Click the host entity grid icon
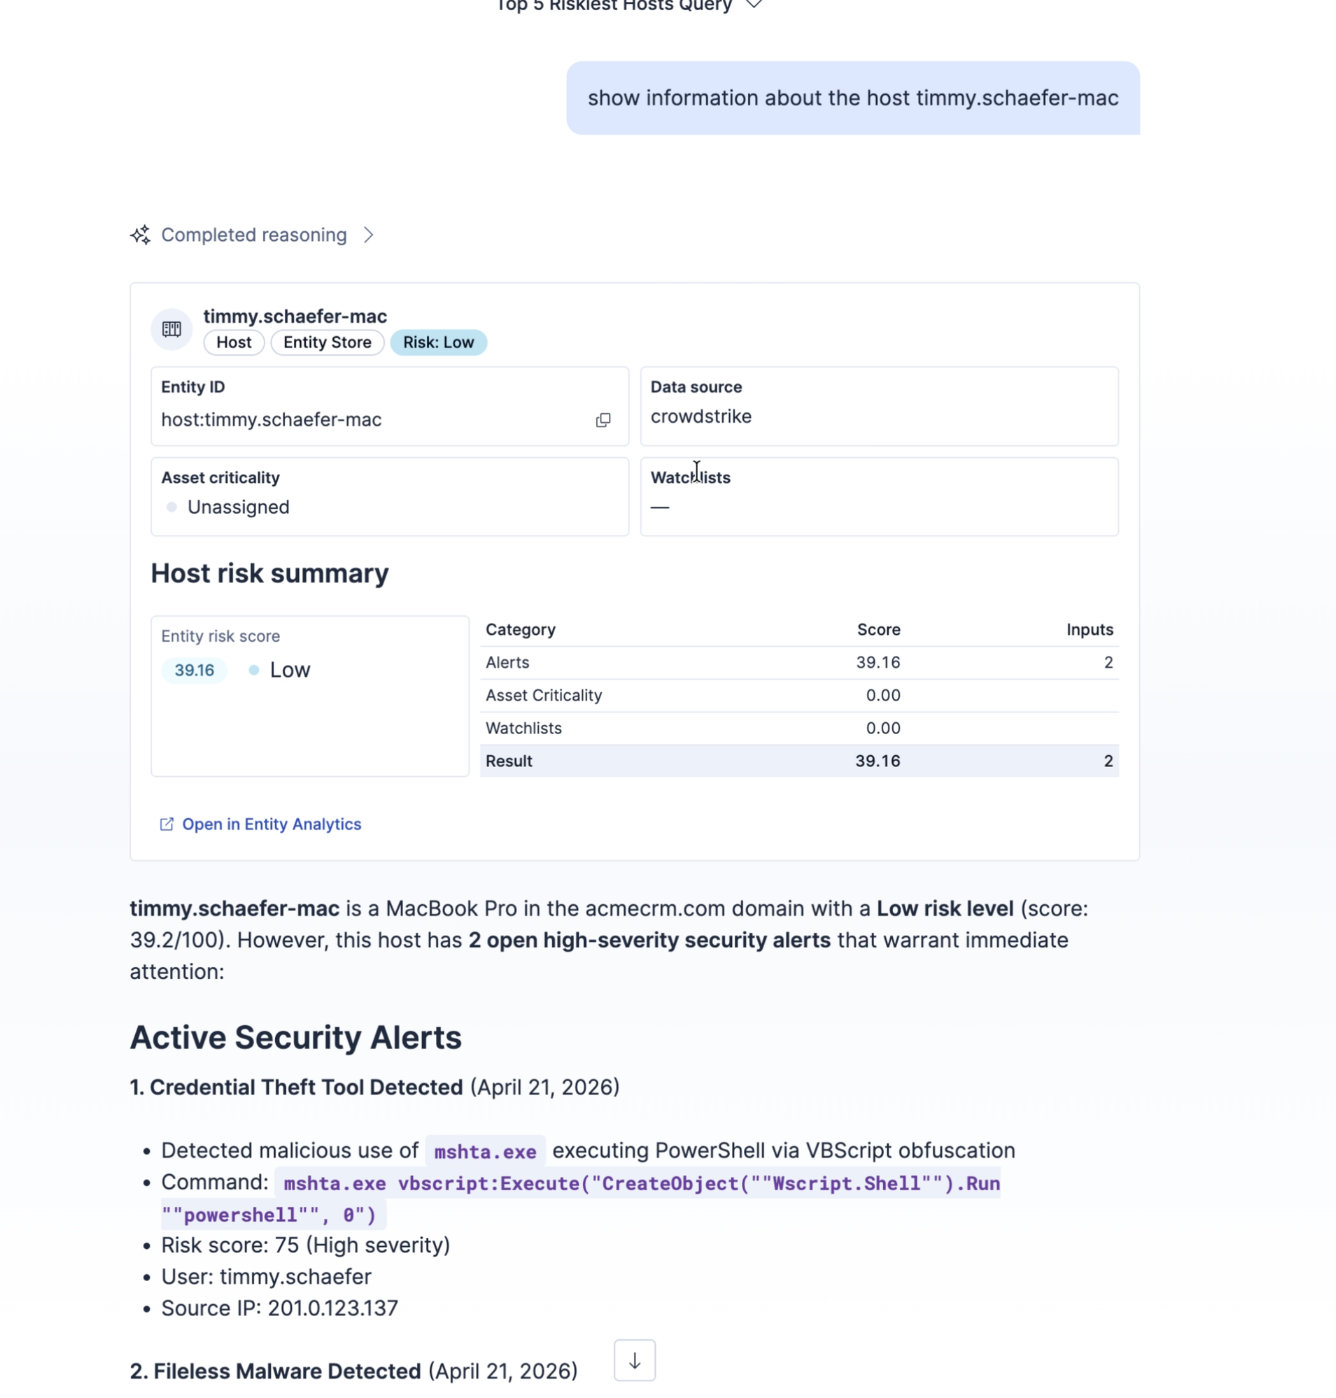This screenshot has width=1336, height=1398. [x=172, y=329]
